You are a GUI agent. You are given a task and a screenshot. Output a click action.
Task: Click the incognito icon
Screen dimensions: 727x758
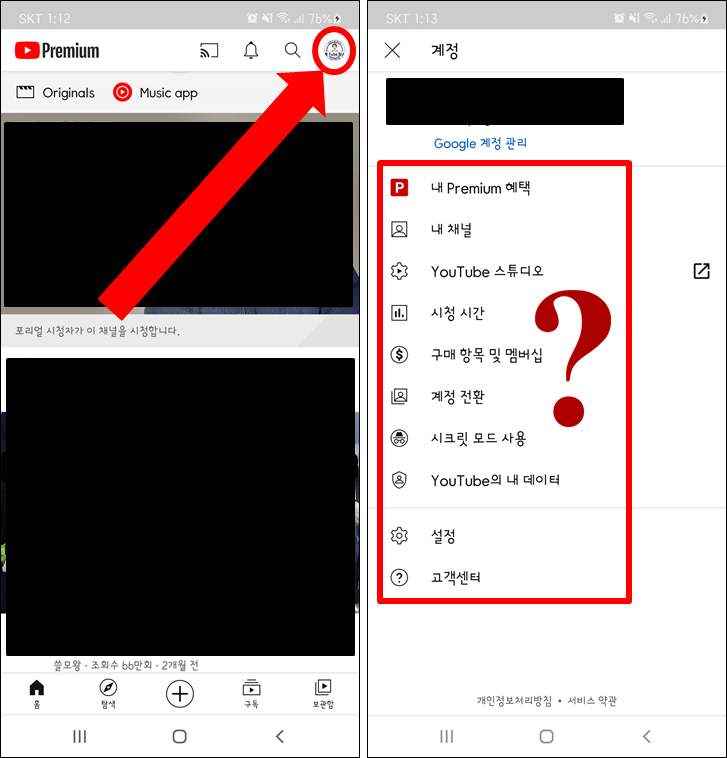coord(399,438)
